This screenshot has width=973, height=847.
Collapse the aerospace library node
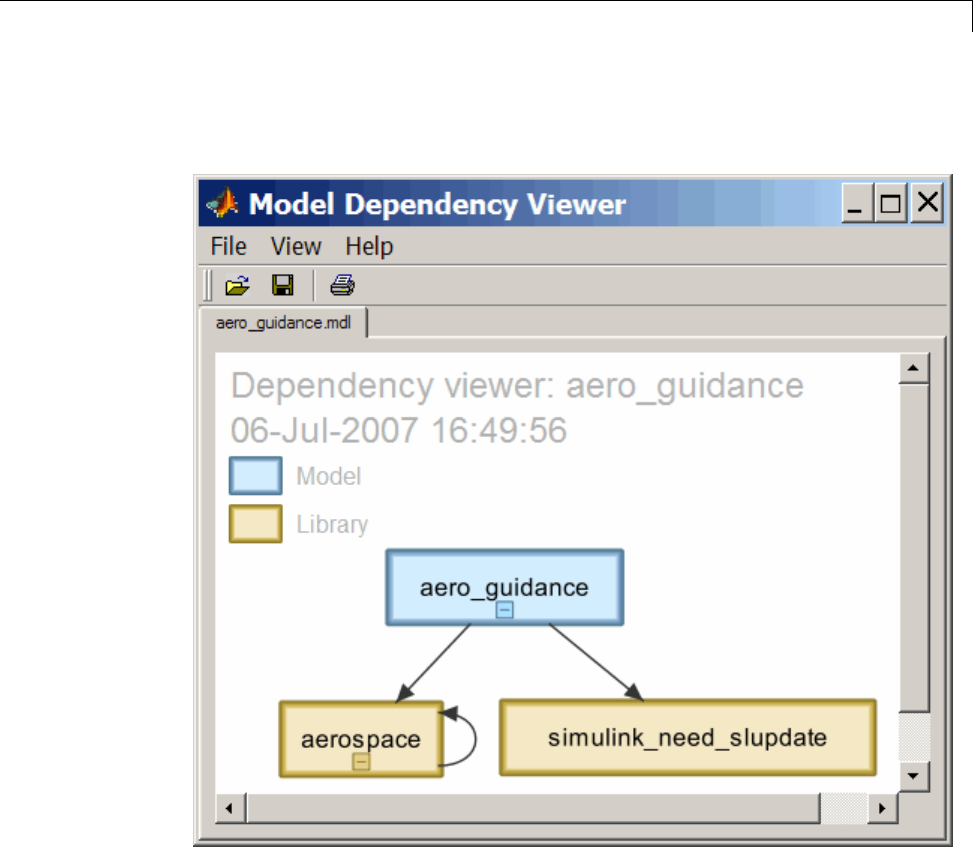[x=361, y=761]
